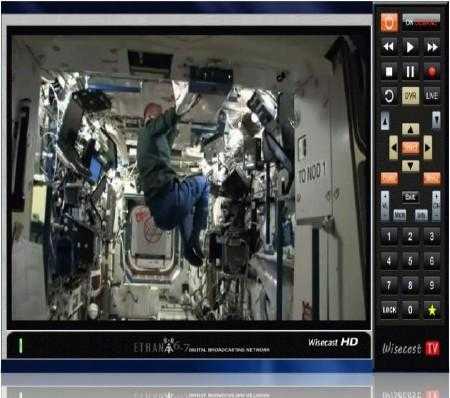Select number 5 on the keypad
This screenshot has height=398, width=450.
(x=410, y=261)
